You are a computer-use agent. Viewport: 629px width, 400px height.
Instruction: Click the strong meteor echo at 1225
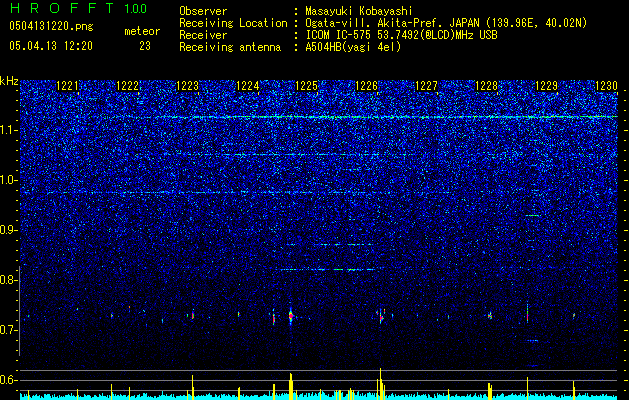[x=290, y=316]
